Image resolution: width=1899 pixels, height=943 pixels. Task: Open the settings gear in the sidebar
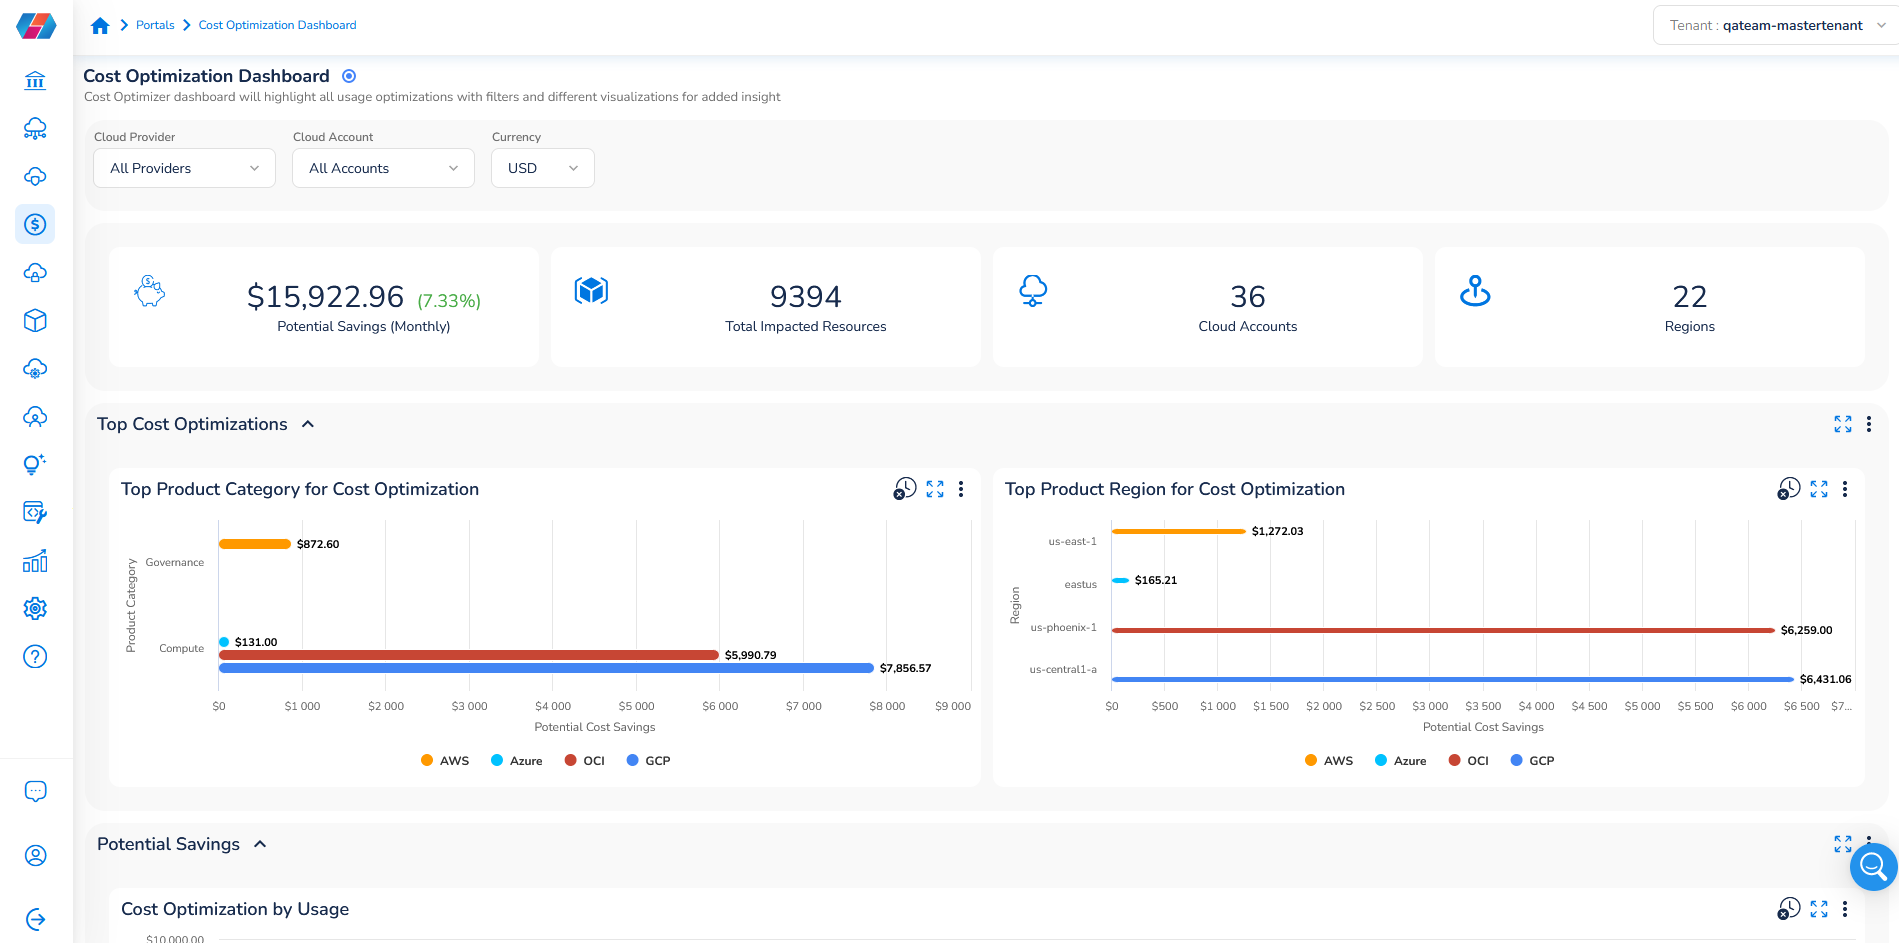tap(35, 608)
